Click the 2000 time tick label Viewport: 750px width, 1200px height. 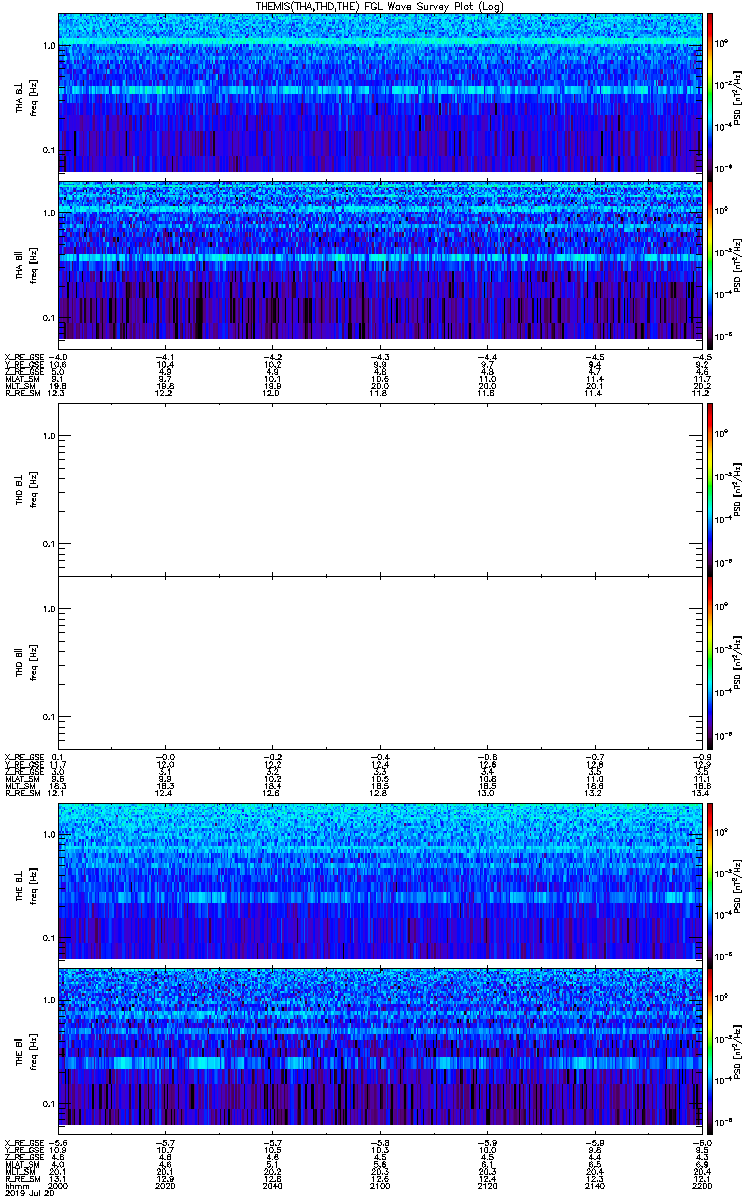tap(58, 1186)
